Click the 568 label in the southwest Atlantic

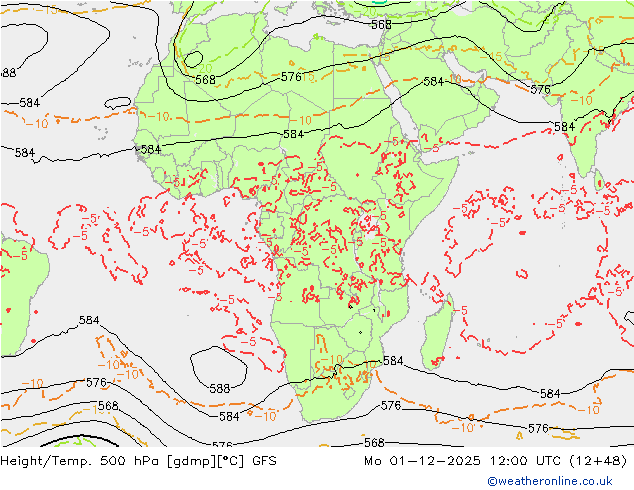point(108,406)
